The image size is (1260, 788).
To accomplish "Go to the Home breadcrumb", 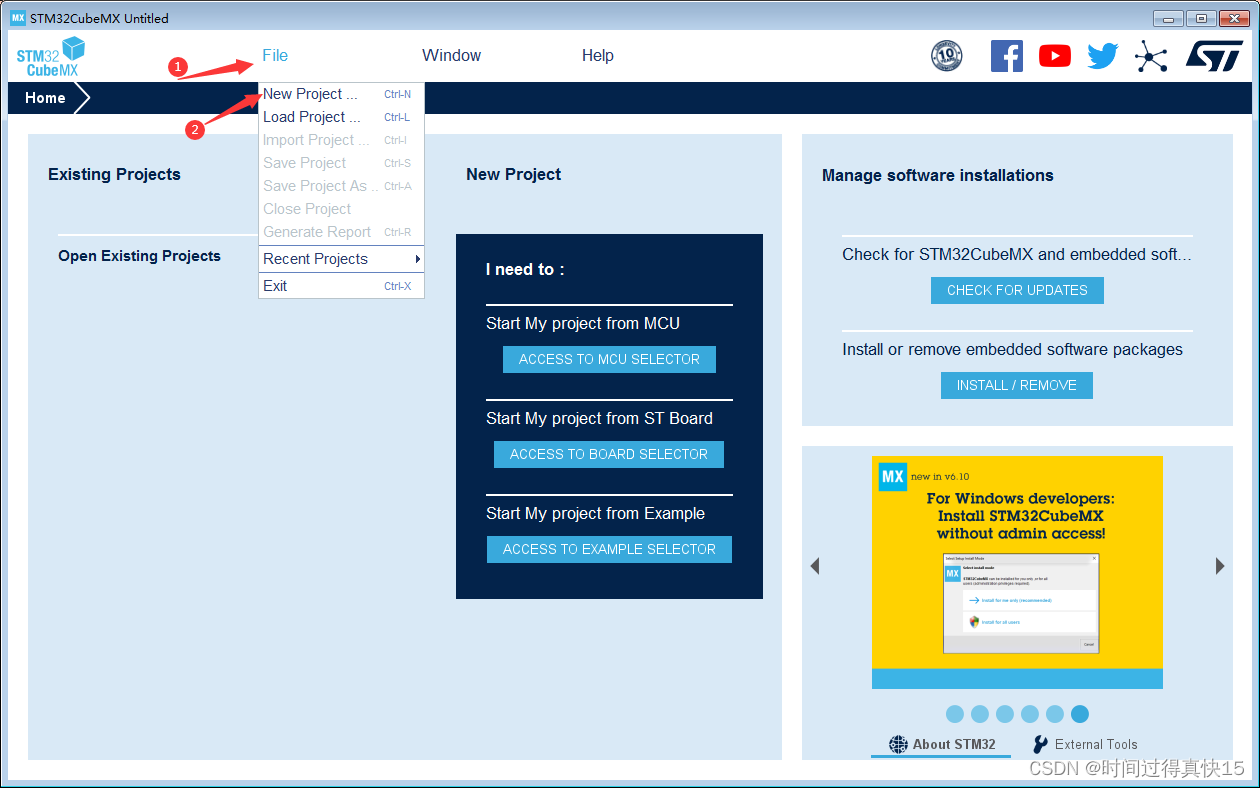I will [45, 98].
